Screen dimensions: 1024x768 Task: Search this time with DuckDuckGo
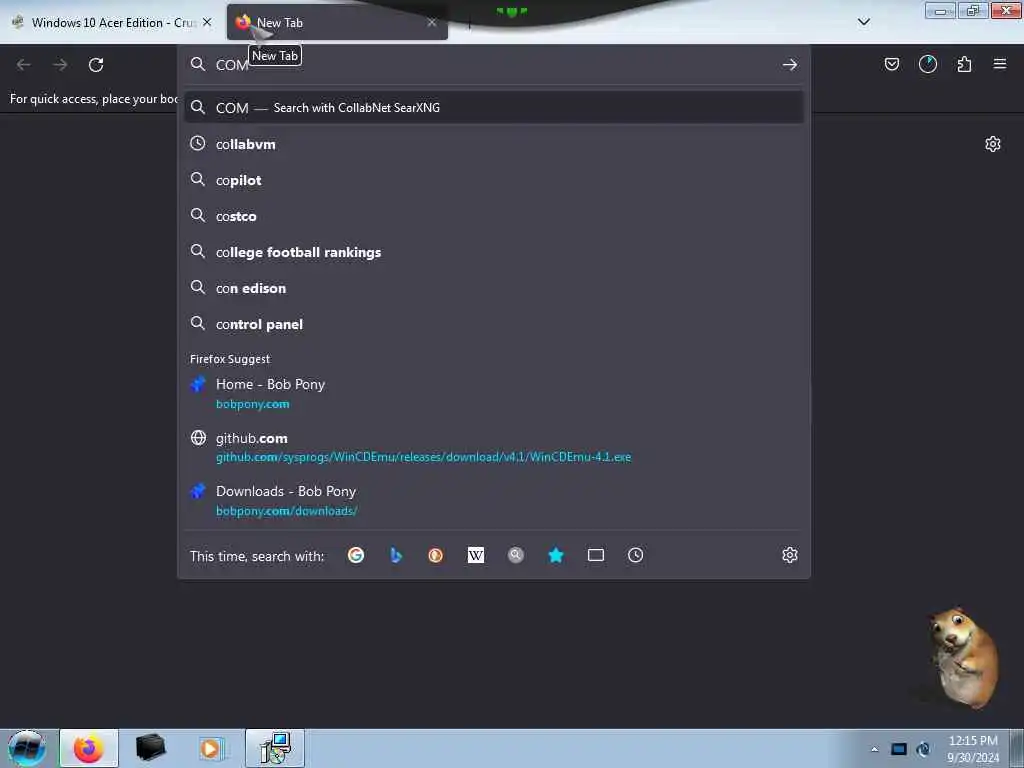[x=436, y=555]
